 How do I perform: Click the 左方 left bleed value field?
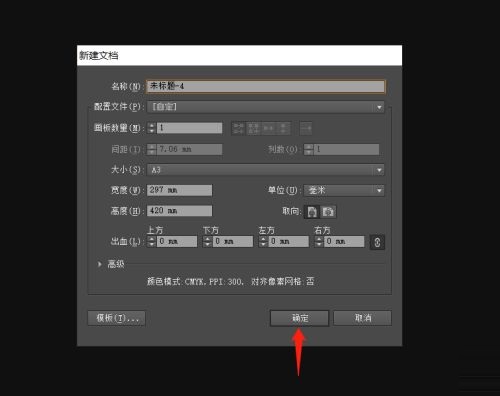click(288, 242)
